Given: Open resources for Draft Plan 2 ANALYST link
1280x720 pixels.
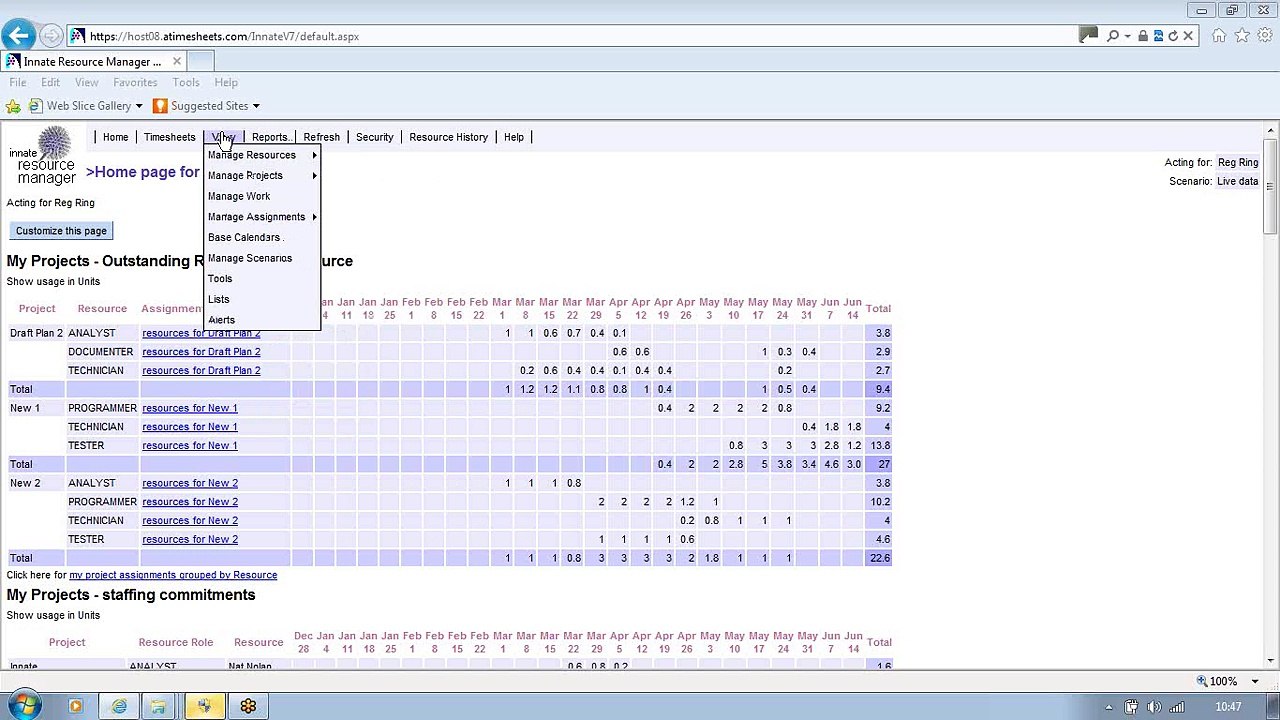Looking at the screenshot, I should click(201, 333).
